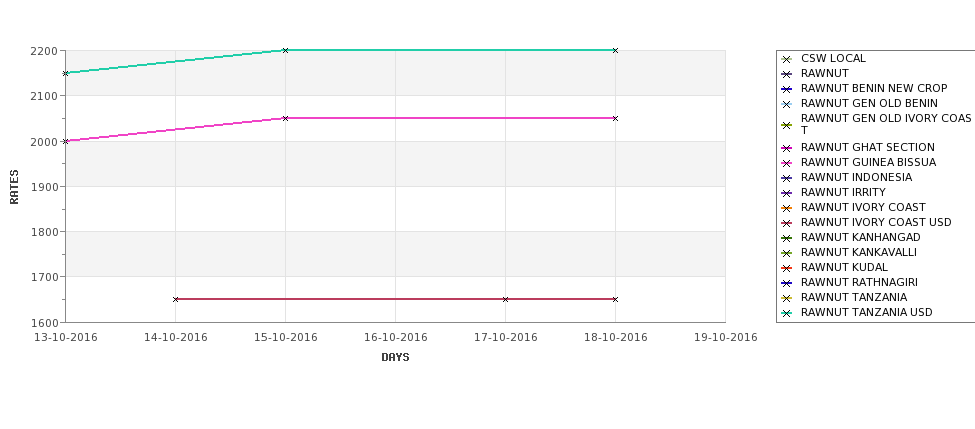Image resolution: width=975 pixels, height=429 pixels.
Task: Click the RAWNUT BENIN NEW CROP legend marker
Action: tap(787, 89)
